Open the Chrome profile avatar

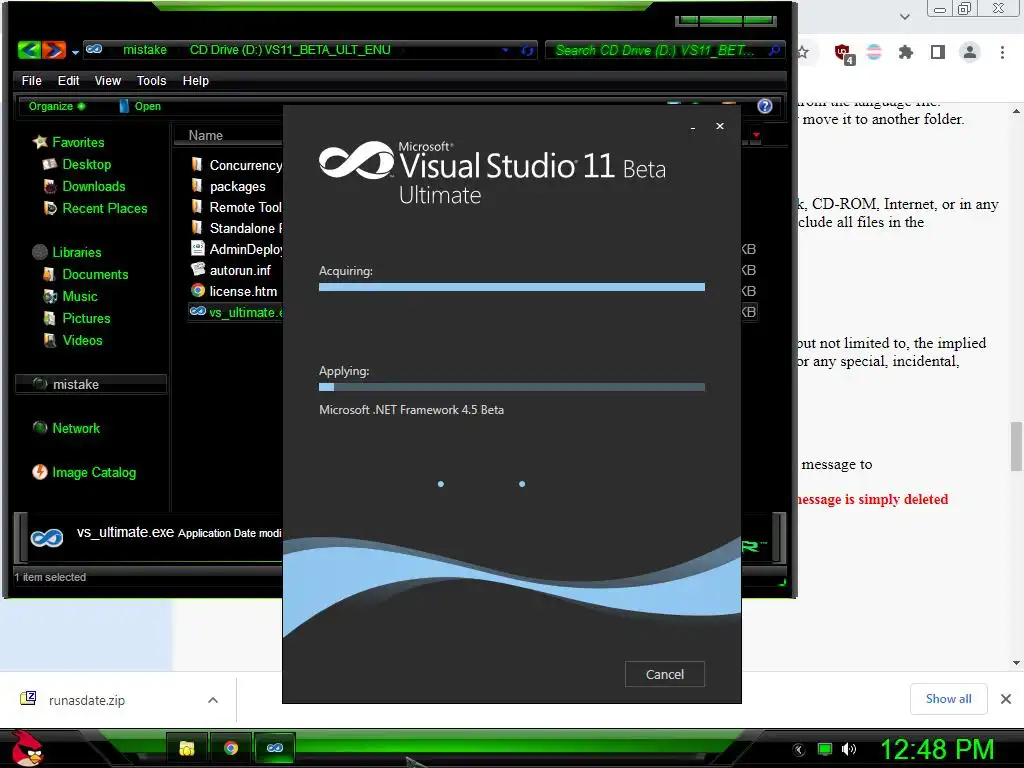point(970,52)
